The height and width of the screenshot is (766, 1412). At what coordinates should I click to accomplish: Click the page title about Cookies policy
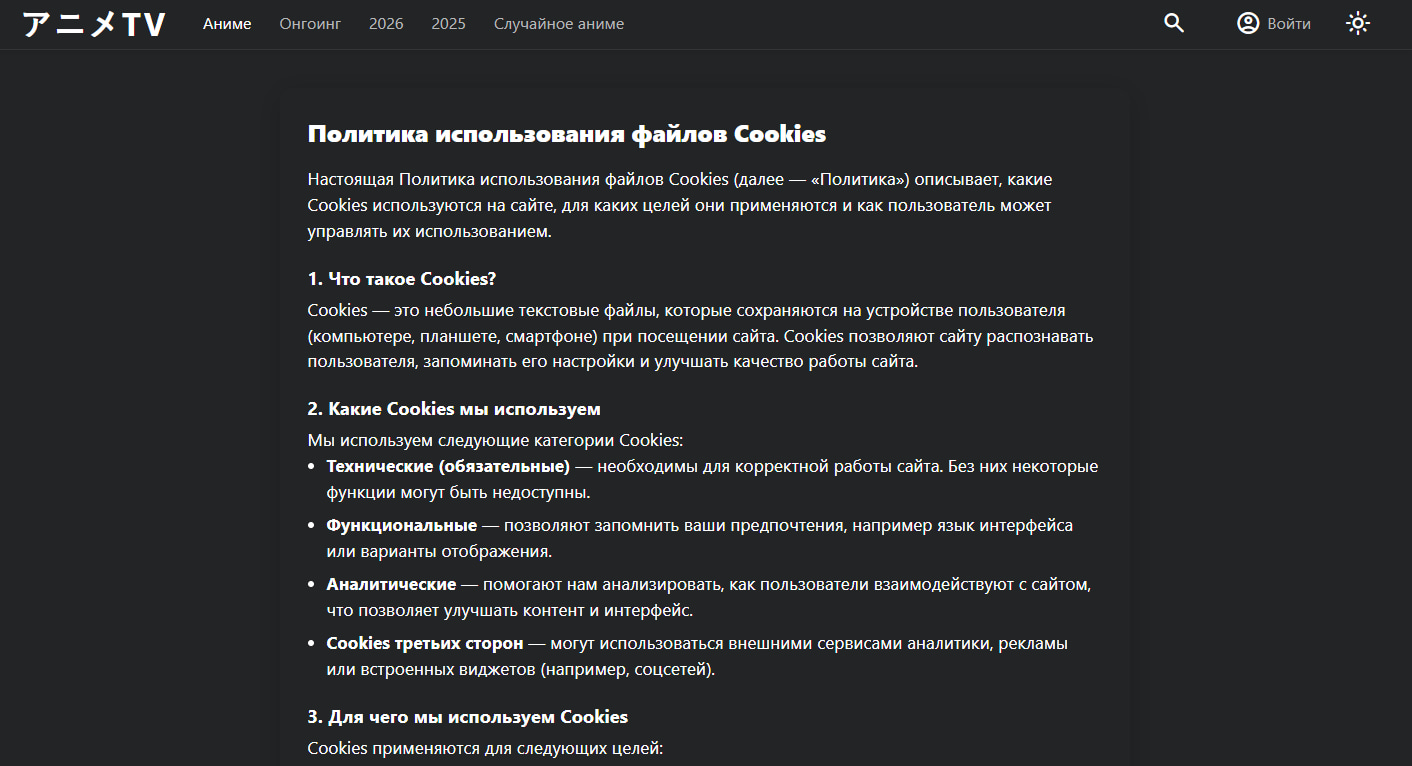tap(566, 134)
